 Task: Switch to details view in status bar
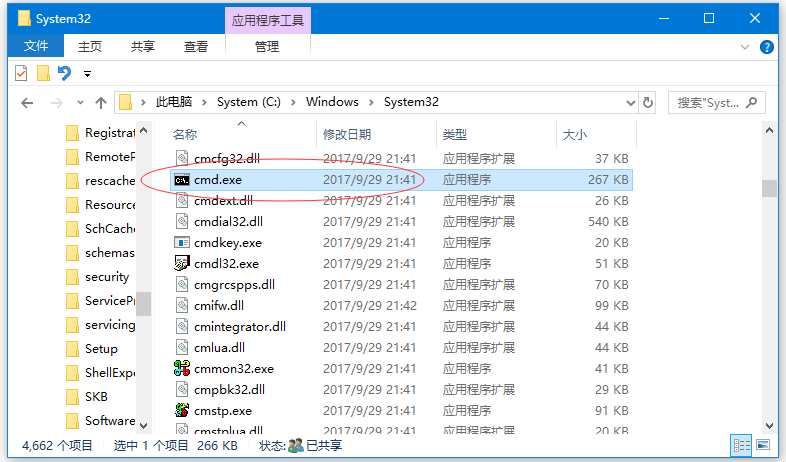coord(741,445)
